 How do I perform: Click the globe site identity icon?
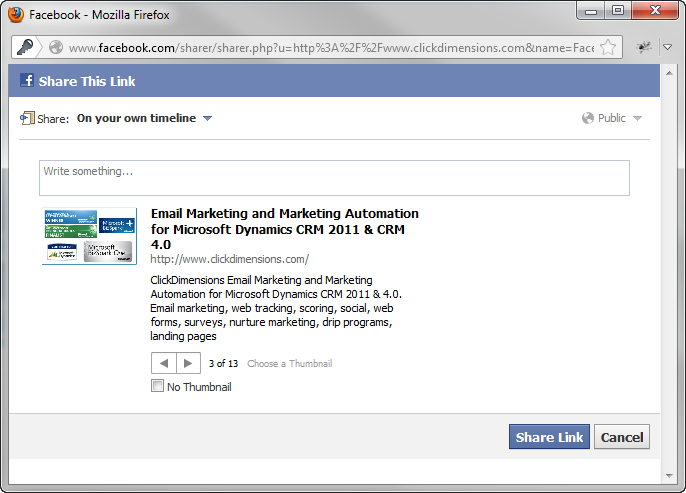coord(56,47)
